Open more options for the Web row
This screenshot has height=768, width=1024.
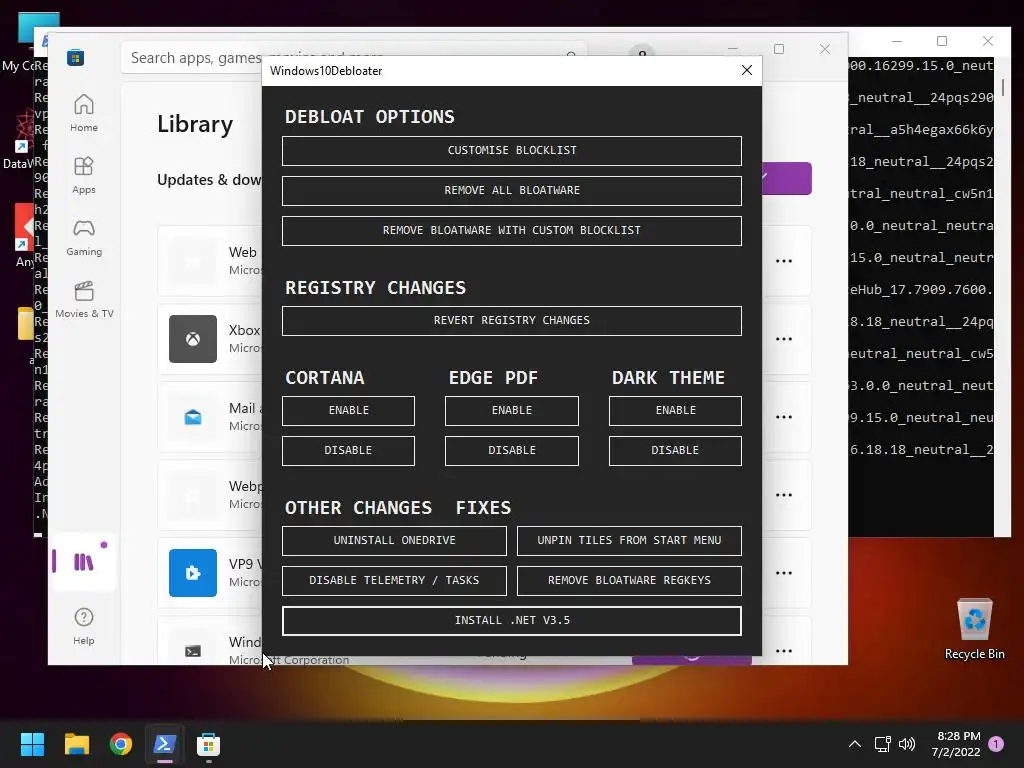tap(784, 261)
